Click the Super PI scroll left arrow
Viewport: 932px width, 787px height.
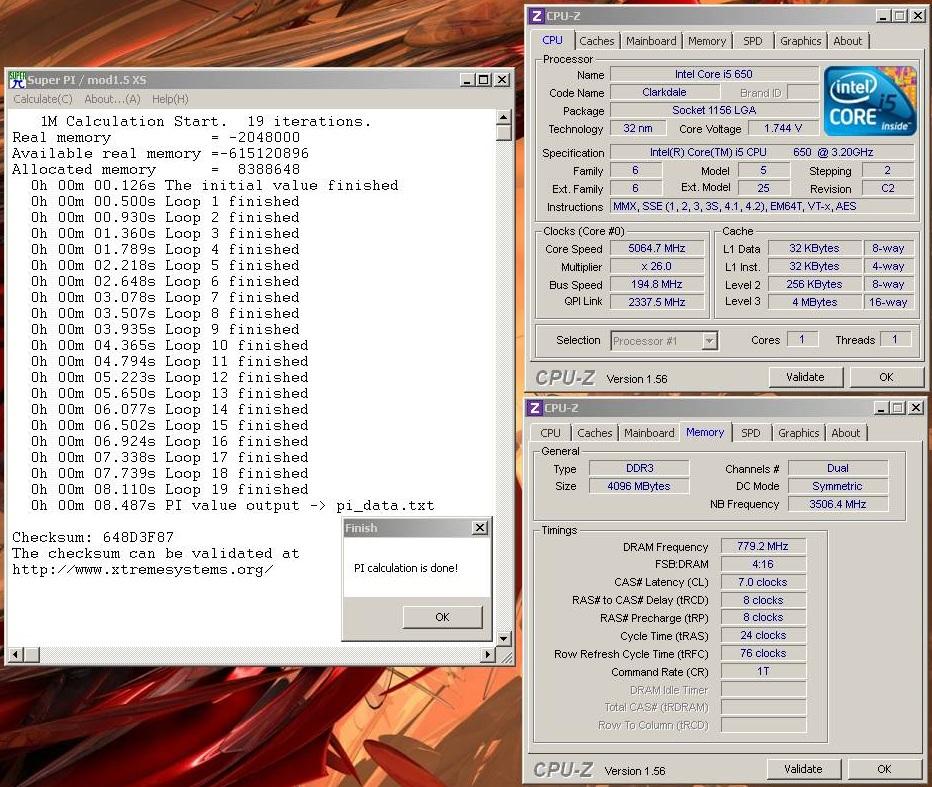15,654
